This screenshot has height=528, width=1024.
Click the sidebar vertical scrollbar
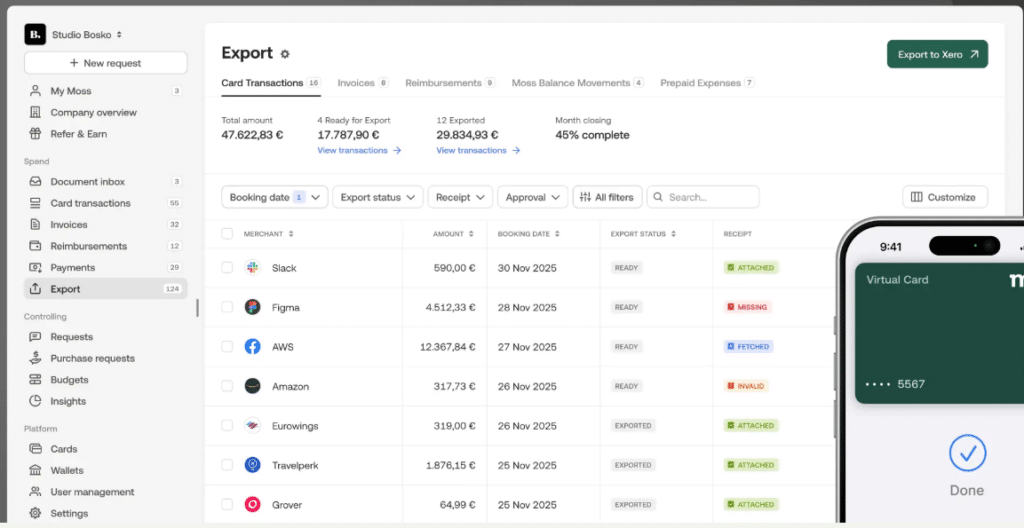197,308
